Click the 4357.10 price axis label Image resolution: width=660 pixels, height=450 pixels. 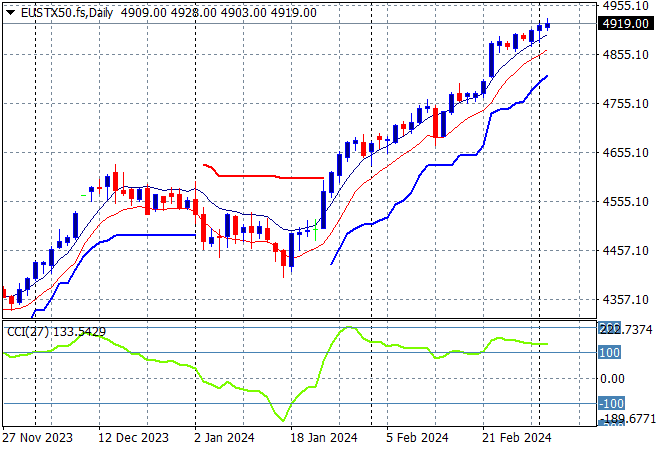(625, 299)
